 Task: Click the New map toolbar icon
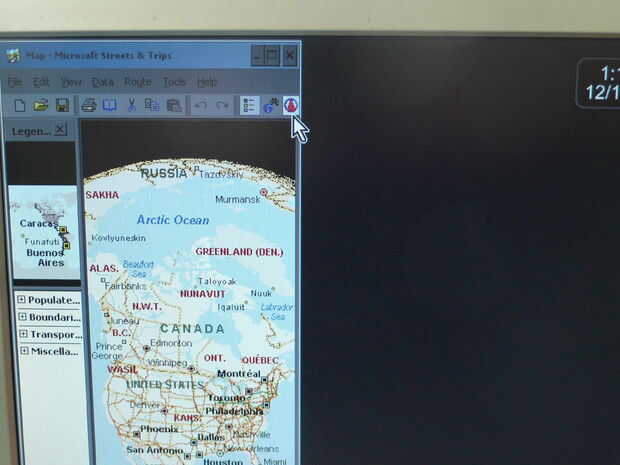tap(19, 106)
